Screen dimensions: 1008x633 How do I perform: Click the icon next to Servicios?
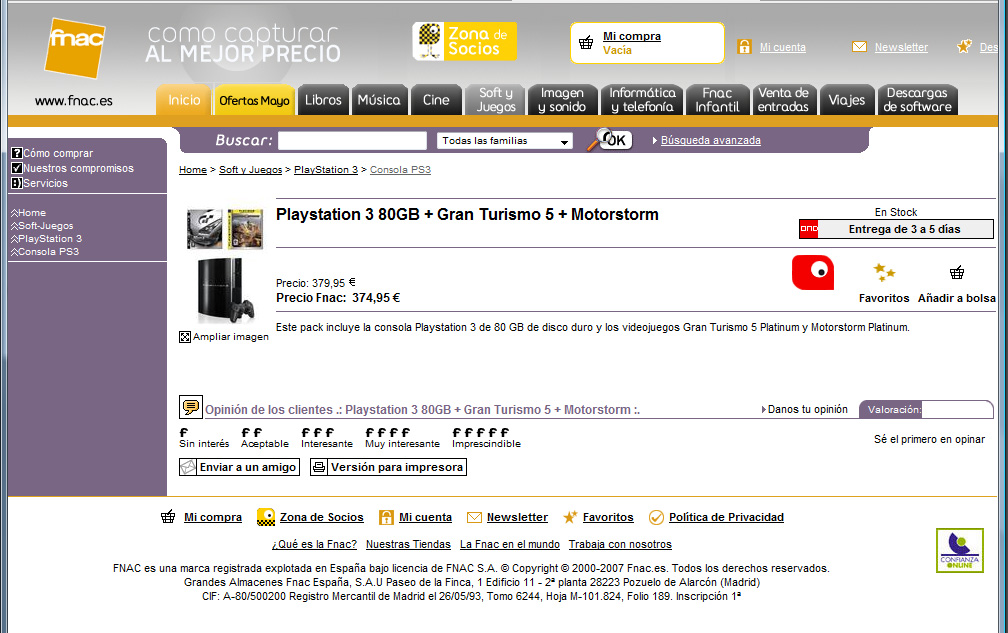[x=17, y=183]
